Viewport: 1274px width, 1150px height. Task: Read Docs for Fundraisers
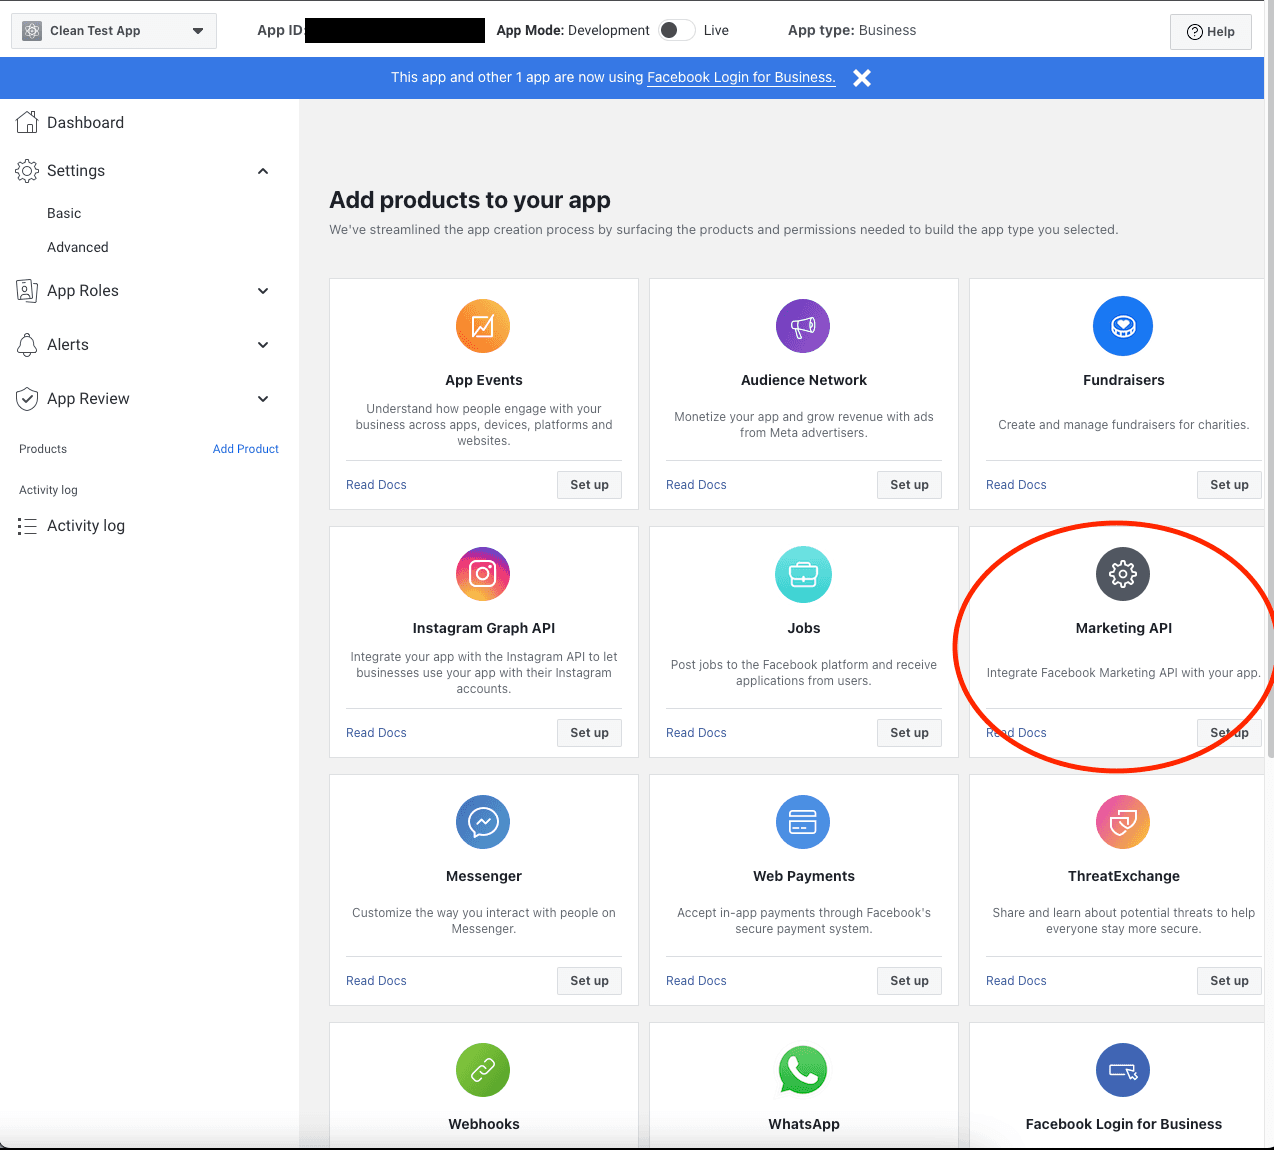point(1016,485)
